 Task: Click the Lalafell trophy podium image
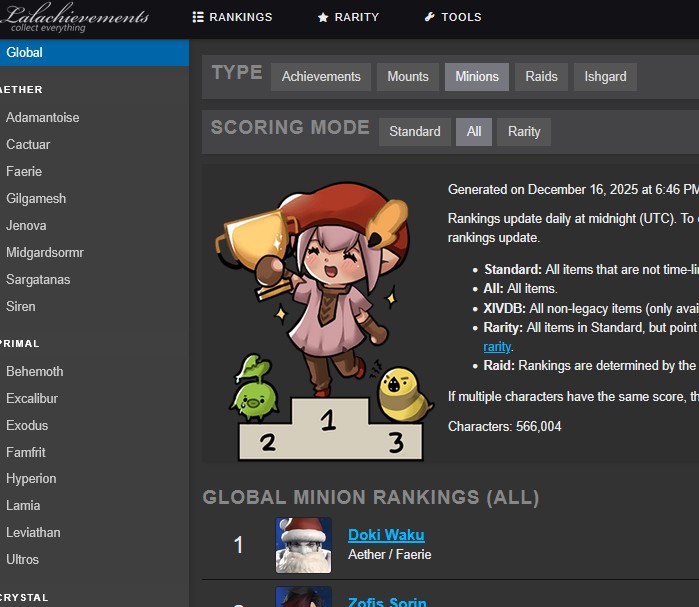click(x=322, y=315)
